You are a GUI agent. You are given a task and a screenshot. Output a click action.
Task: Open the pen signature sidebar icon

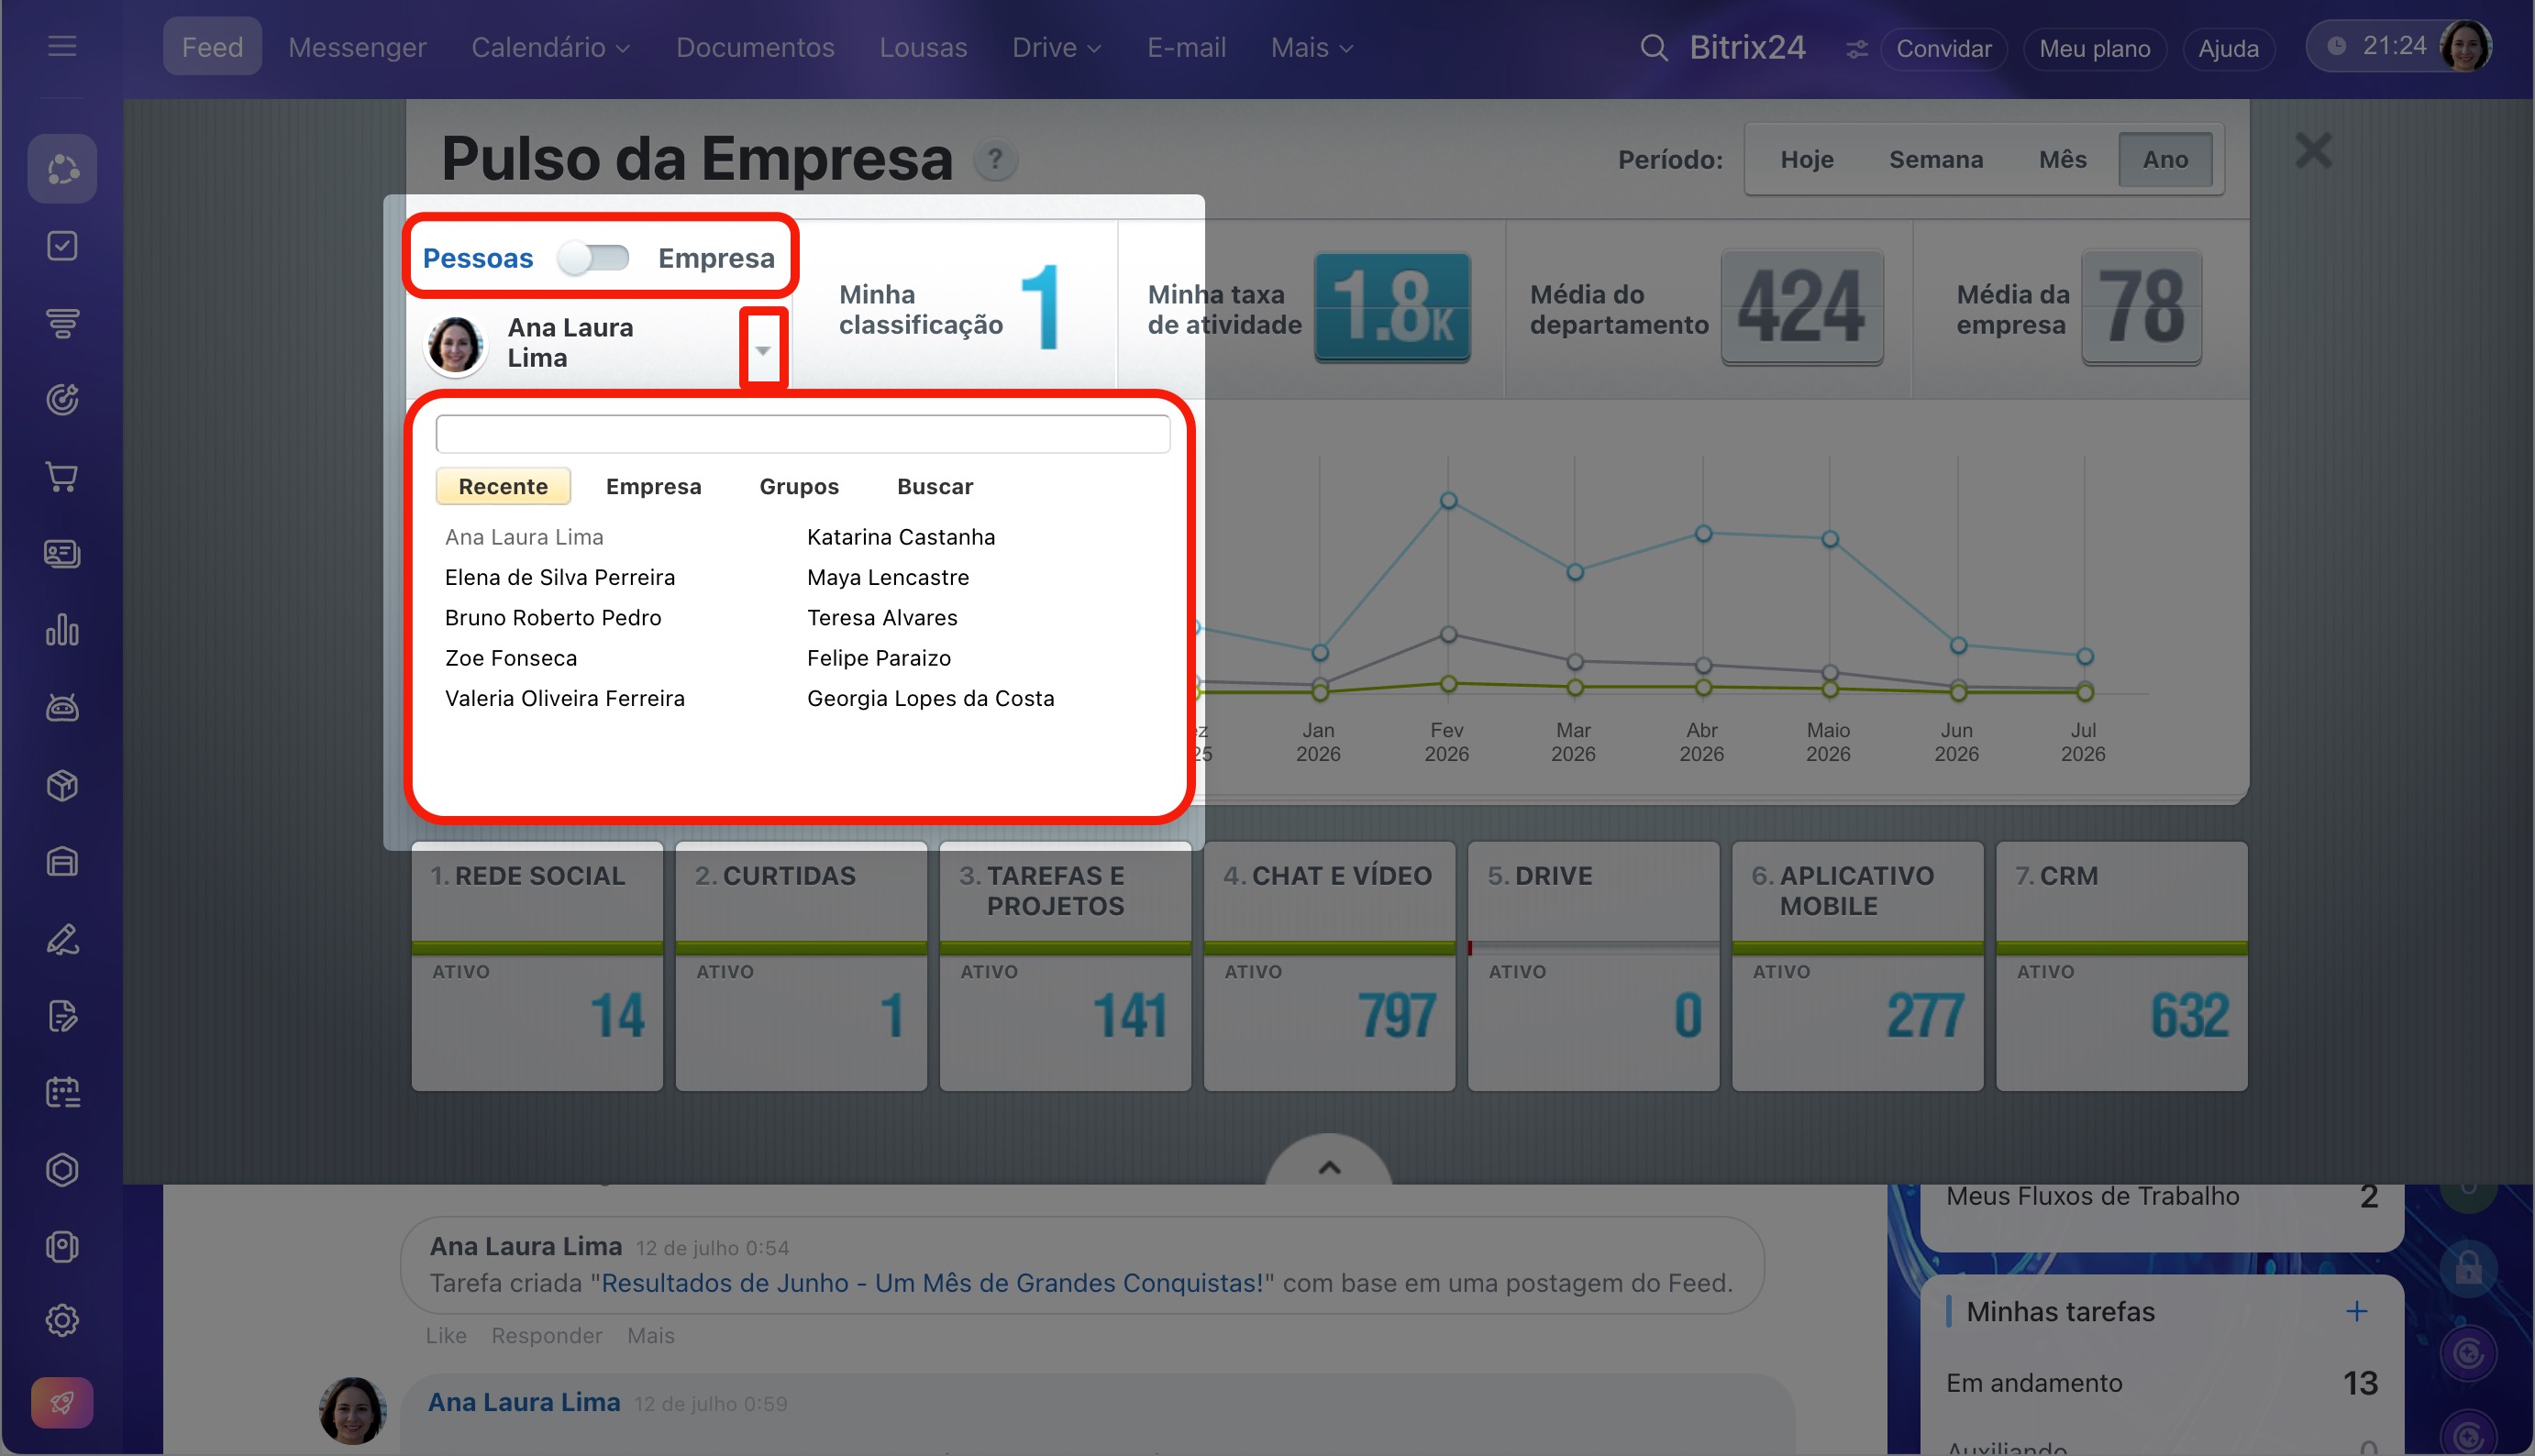point(62,939)
